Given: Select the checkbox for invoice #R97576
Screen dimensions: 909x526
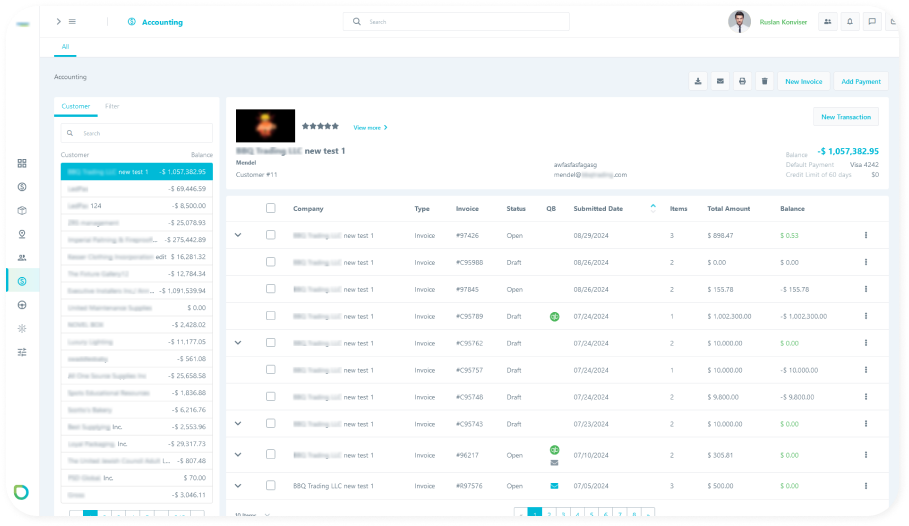Looking at the screenshot, I should point(270,486).
